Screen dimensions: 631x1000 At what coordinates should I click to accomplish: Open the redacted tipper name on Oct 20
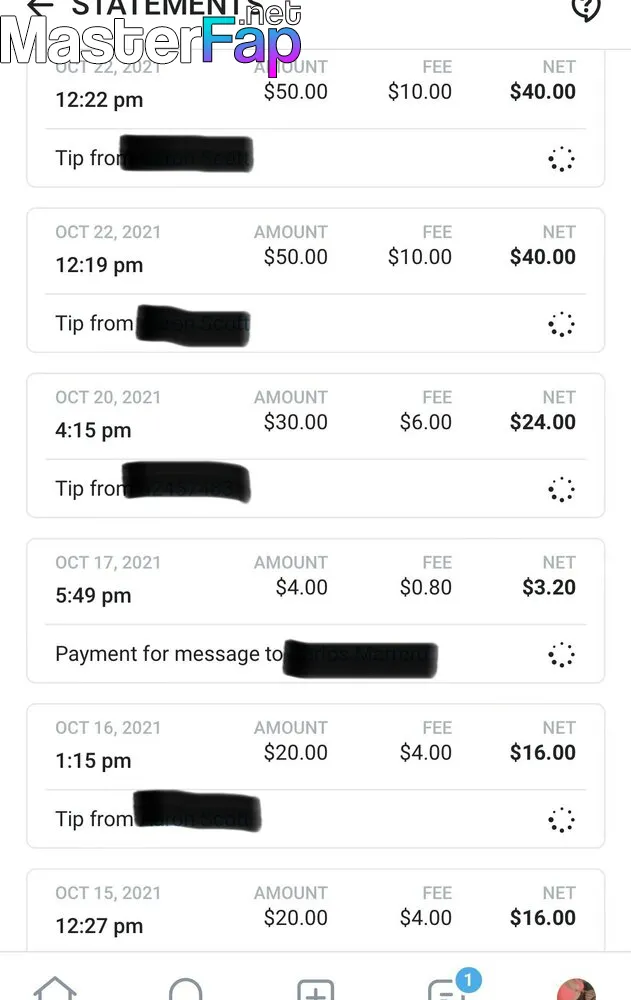pos(186,482)
